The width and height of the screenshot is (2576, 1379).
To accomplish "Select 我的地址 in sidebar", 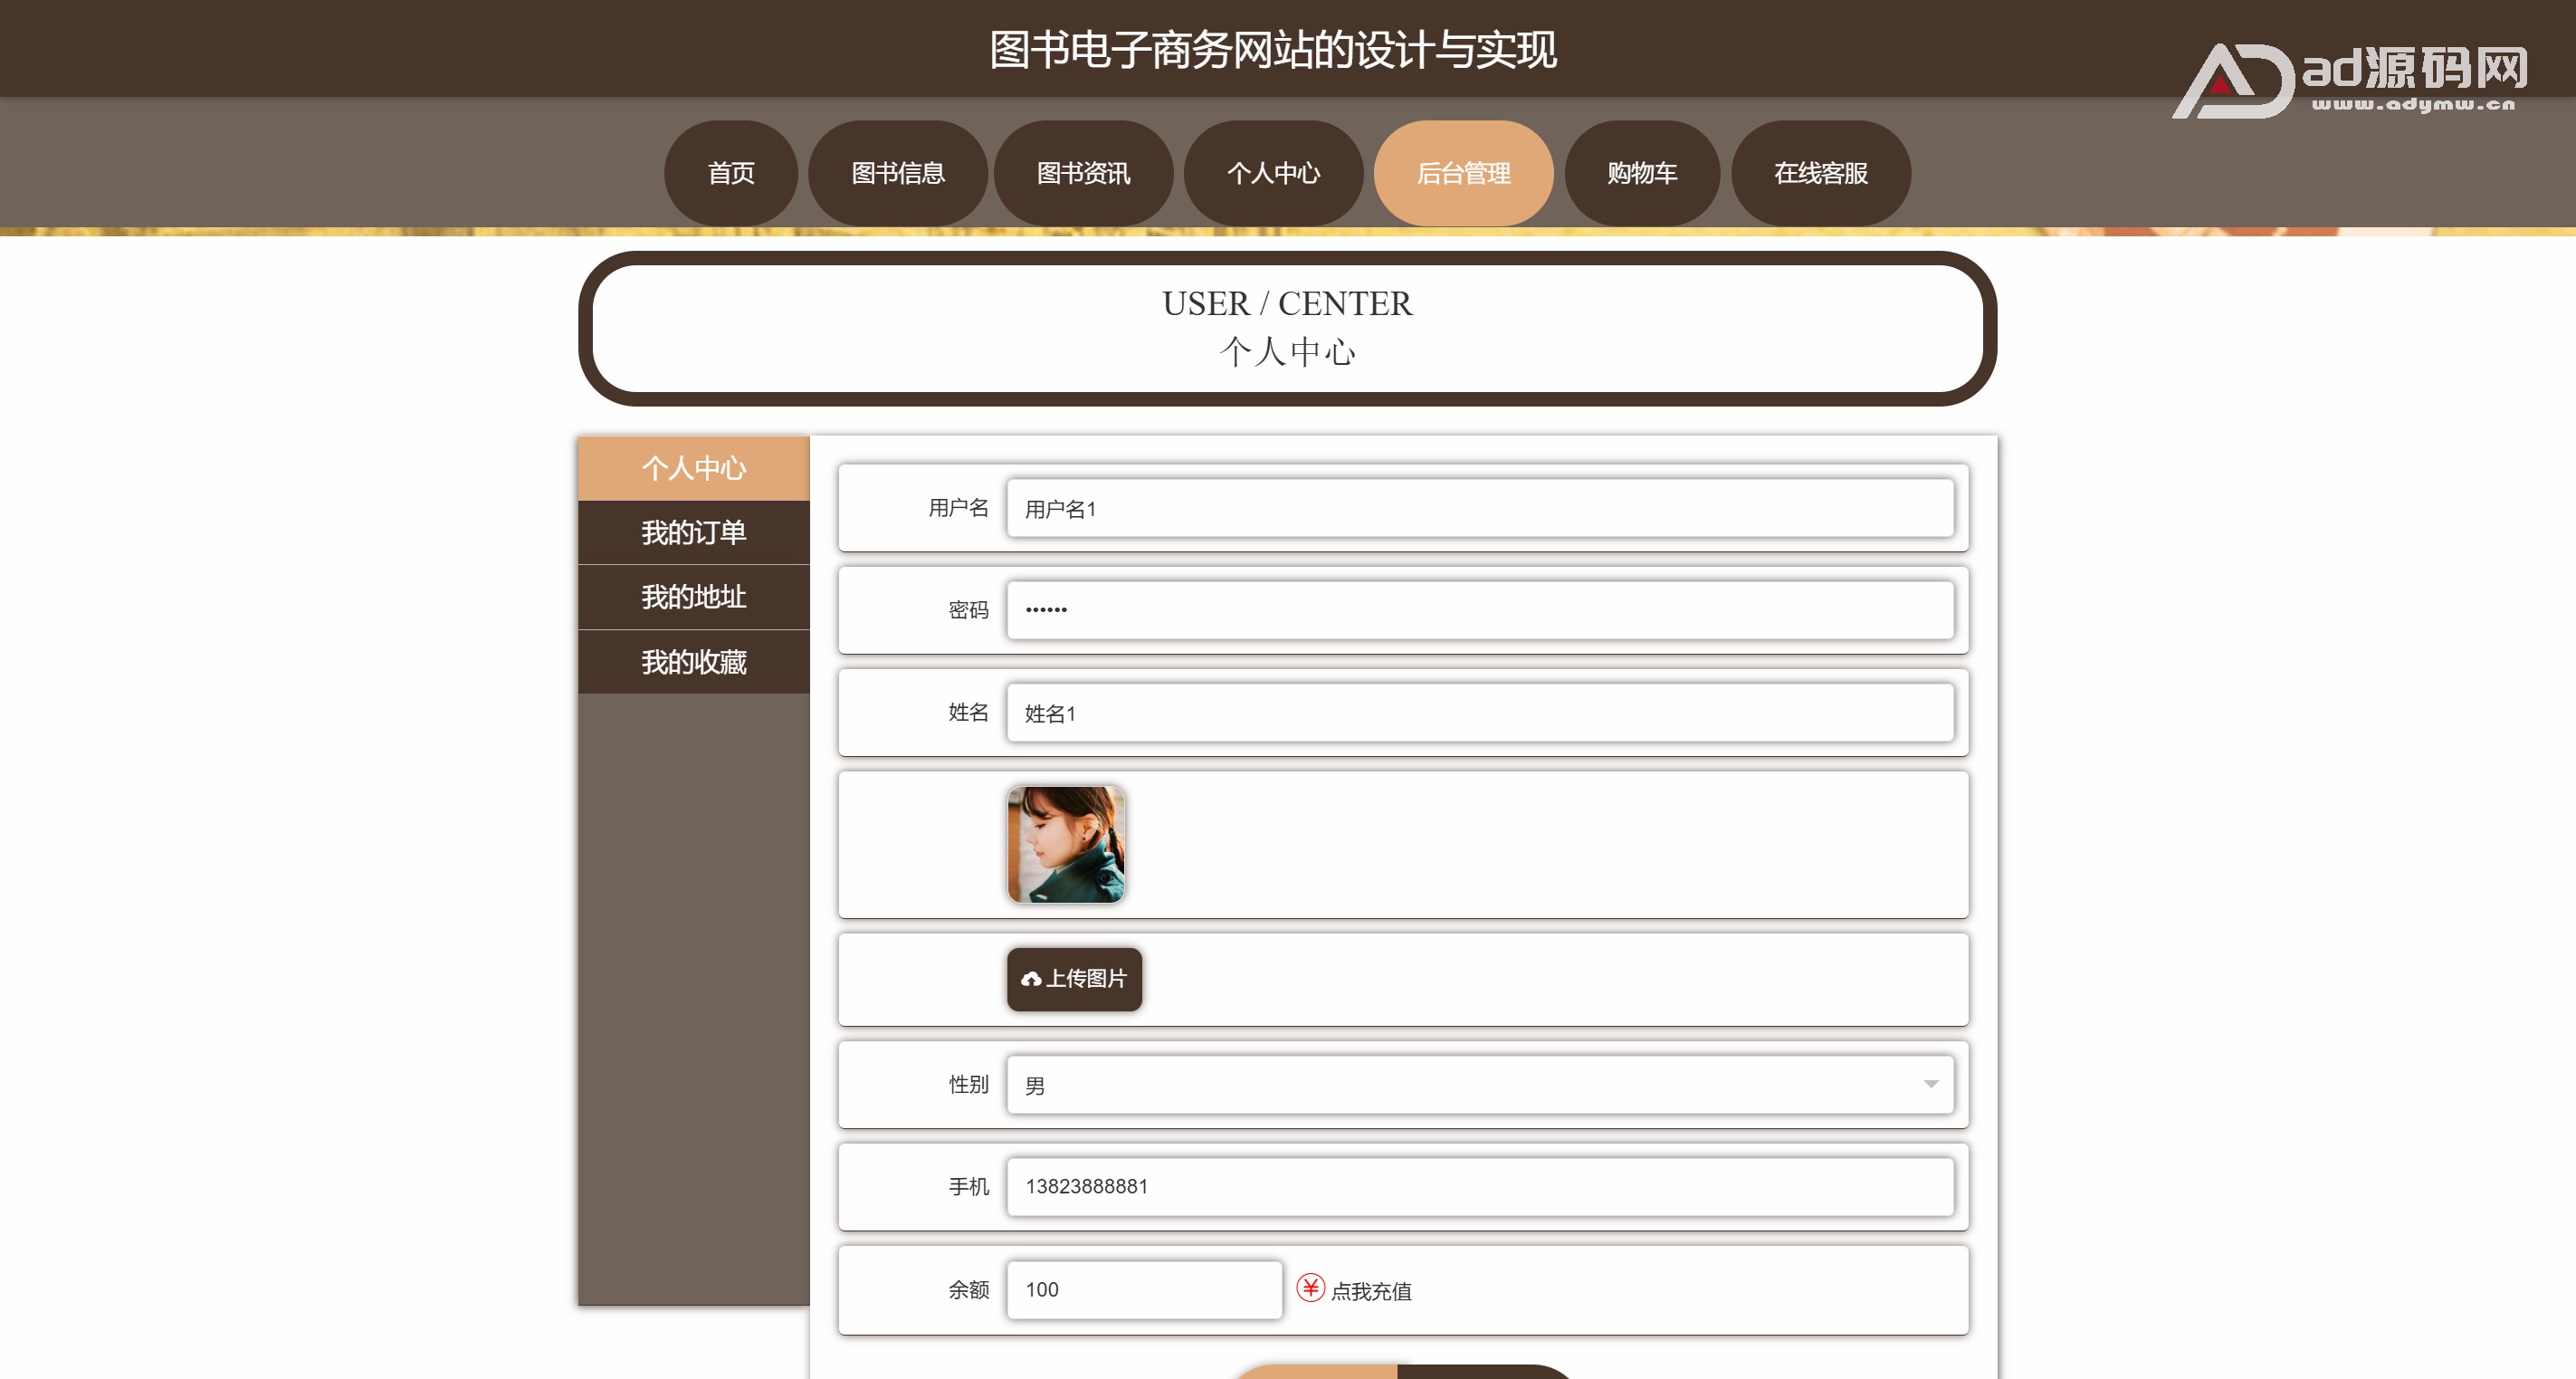I will (693, 597).
